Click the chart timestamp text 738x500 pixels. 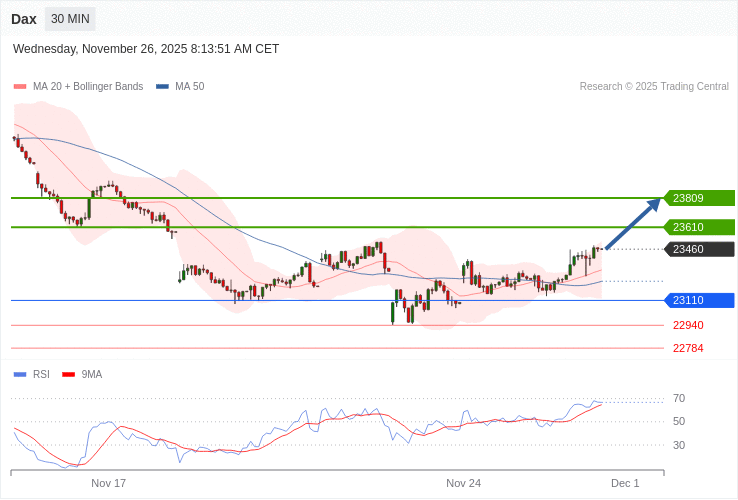(146, 49)
